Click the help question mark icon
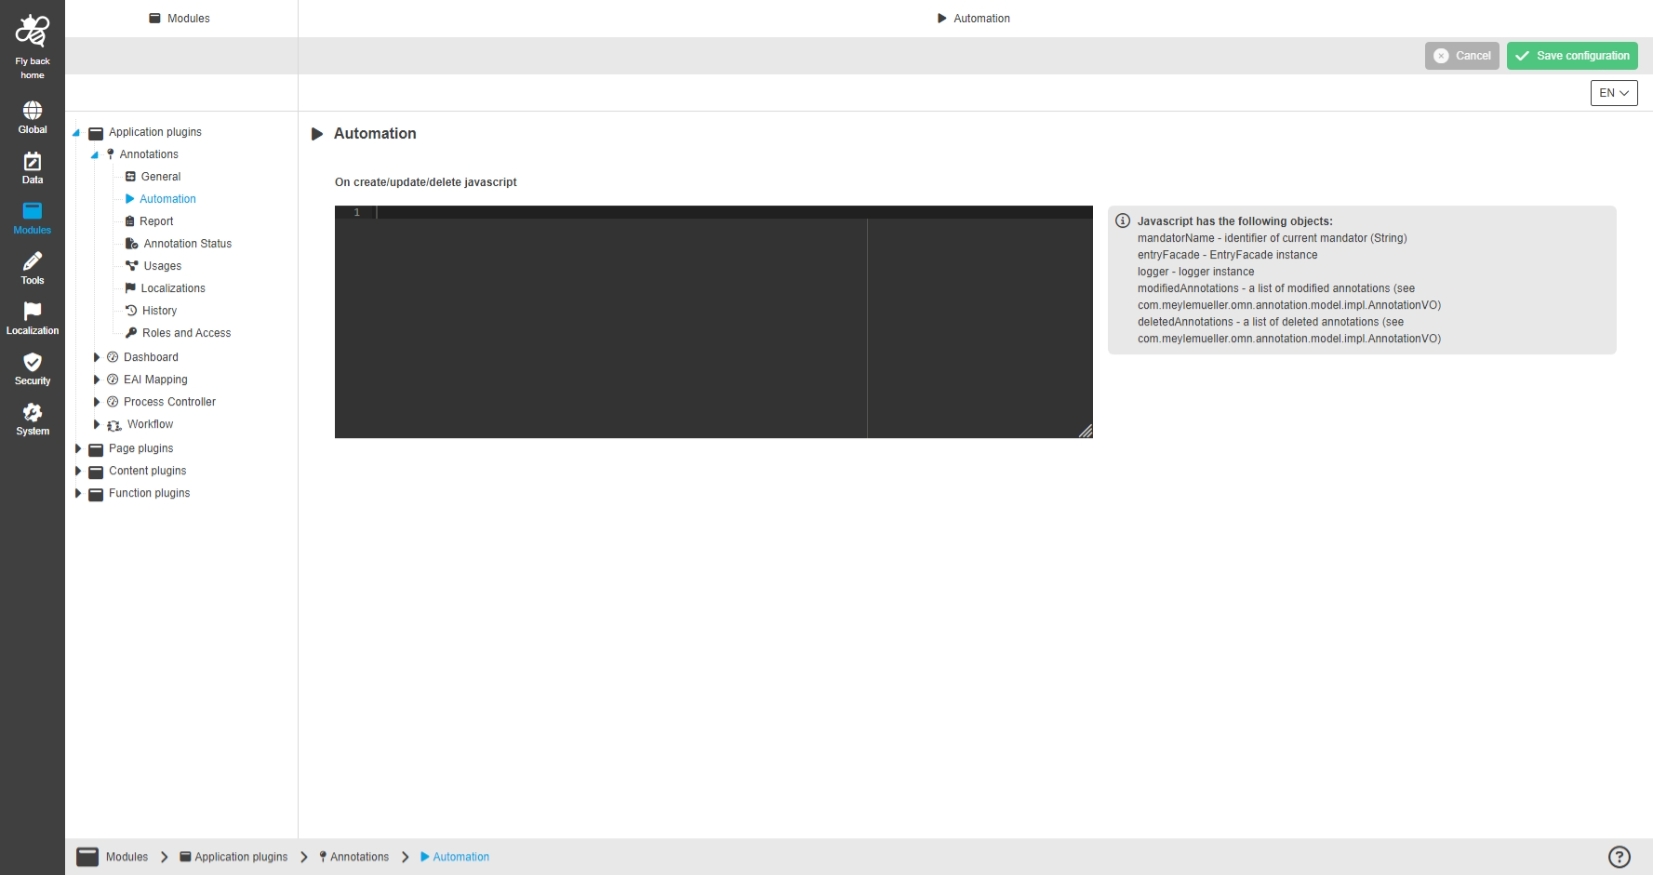The image size is (1653, 875). click(1619, 857)
